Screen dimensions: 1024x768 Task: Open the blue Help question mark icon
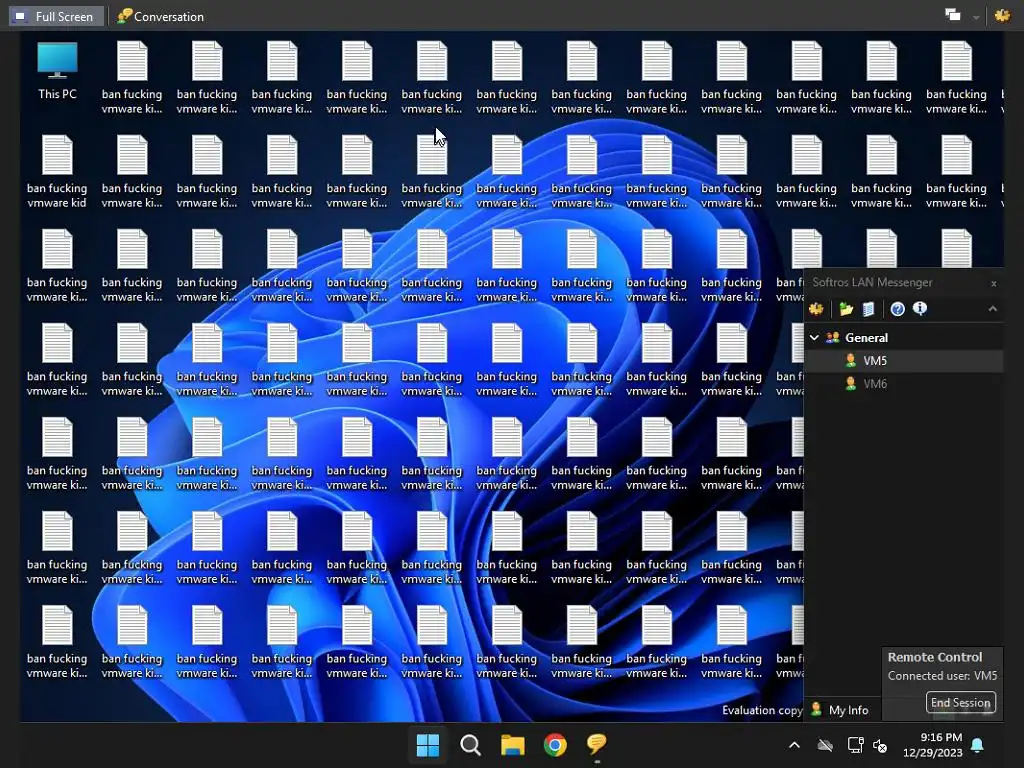[x=898, y=309]
